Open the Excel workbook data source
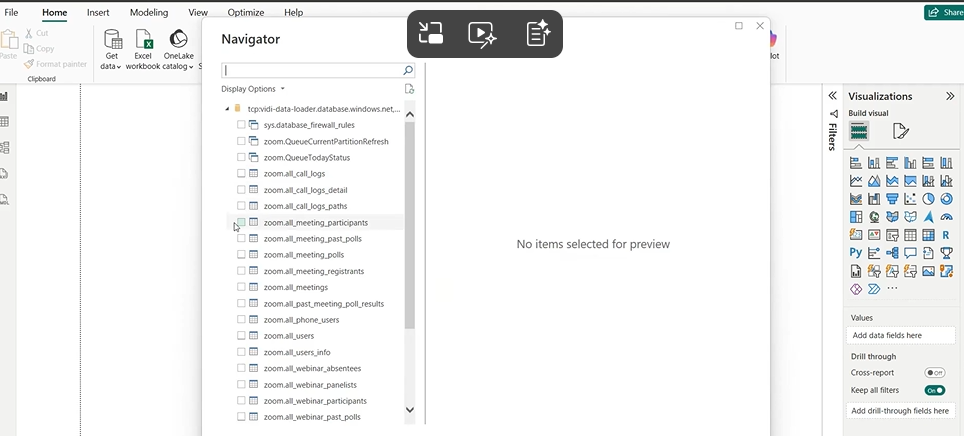The width and height of the screenshot is (964, 436). pos(143,47)
